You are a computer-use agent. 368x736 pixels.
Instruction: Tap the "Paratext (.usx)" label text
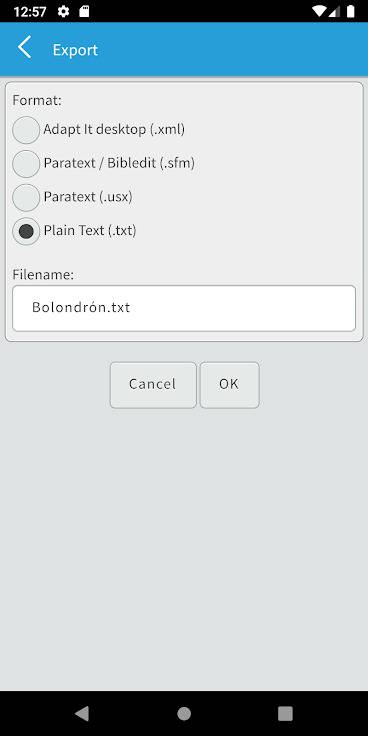(88, 197)
